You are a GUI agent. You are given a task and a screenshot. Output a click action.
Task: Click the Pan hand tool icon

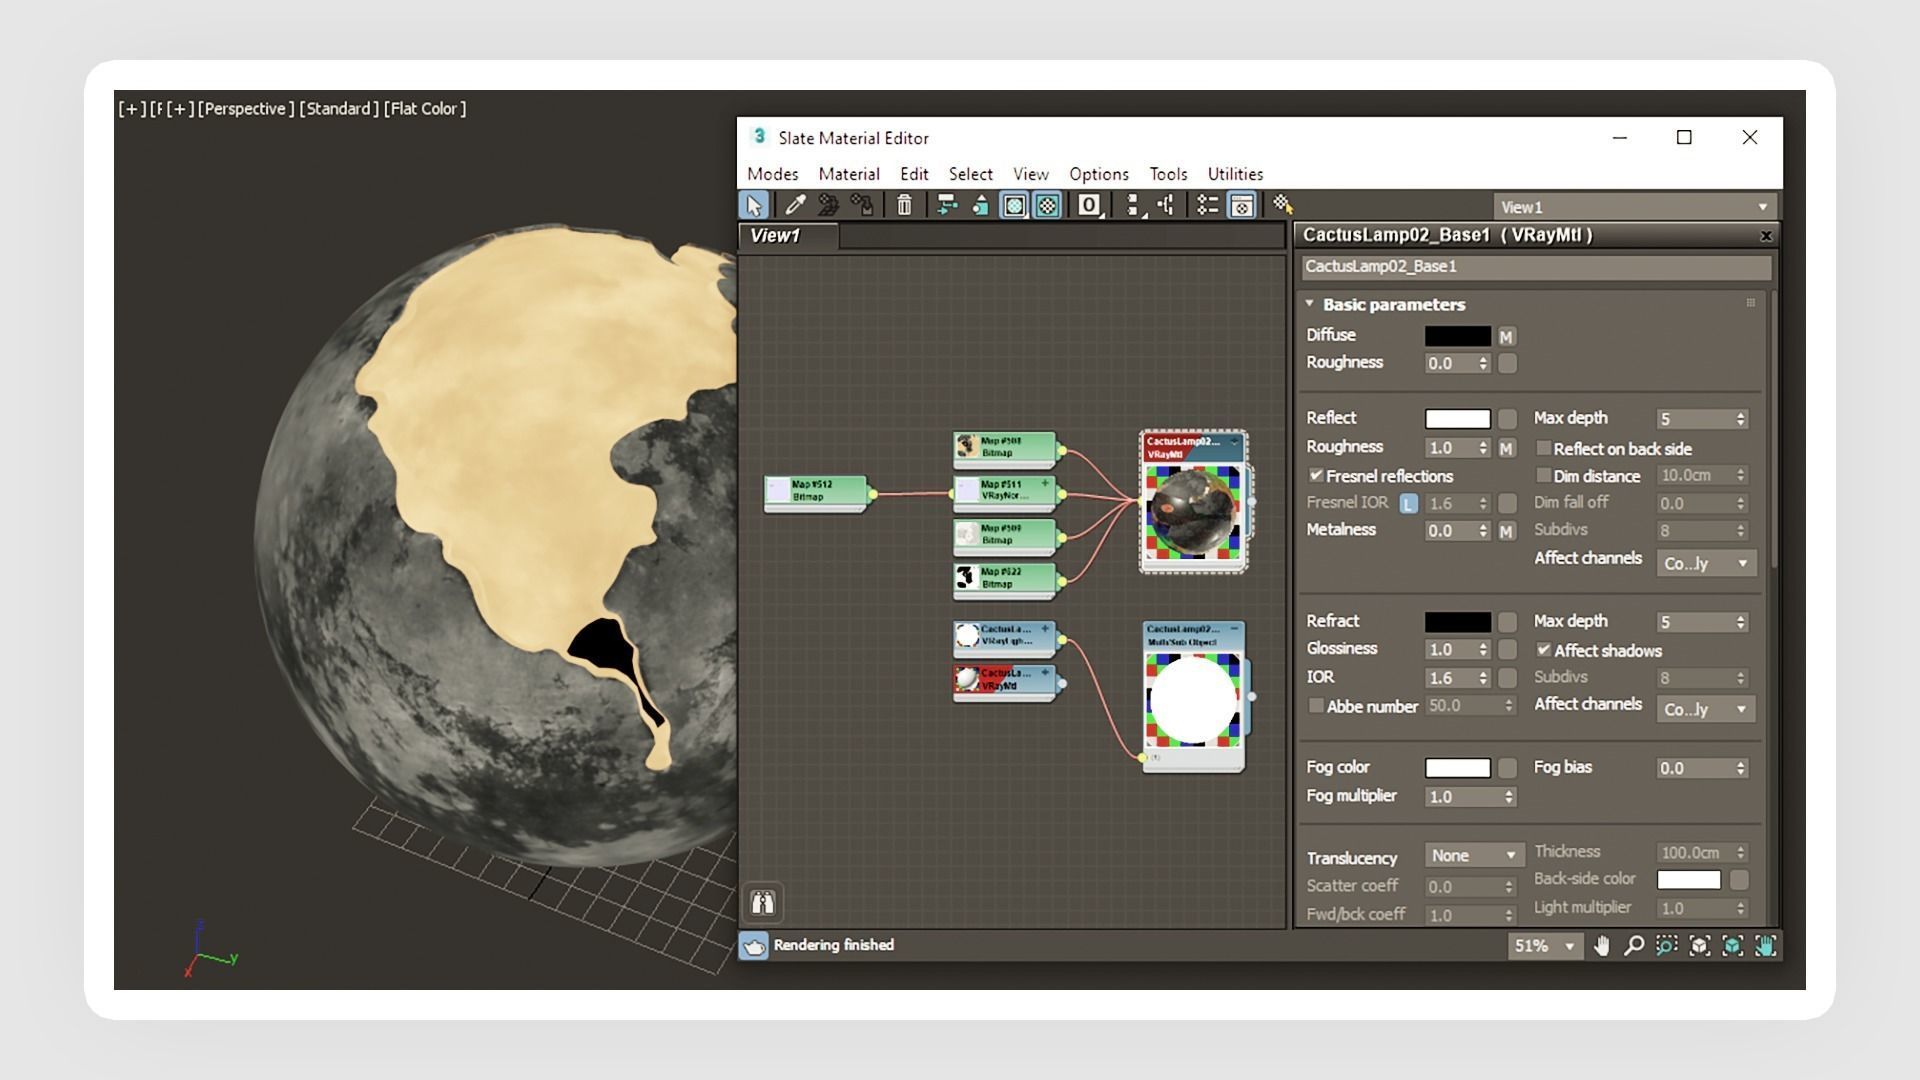coord(1602,946)
